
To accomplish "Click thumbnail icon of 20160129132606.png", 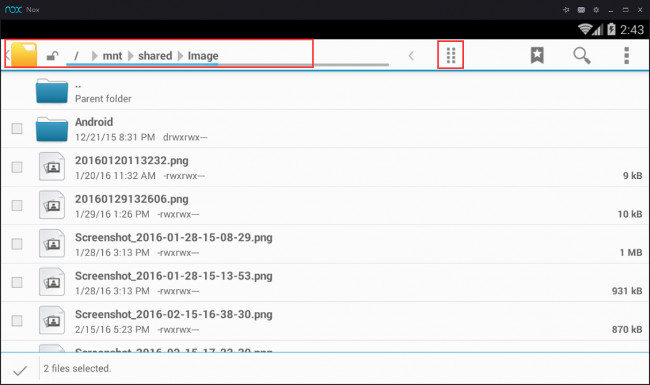I will pos(52,205).
